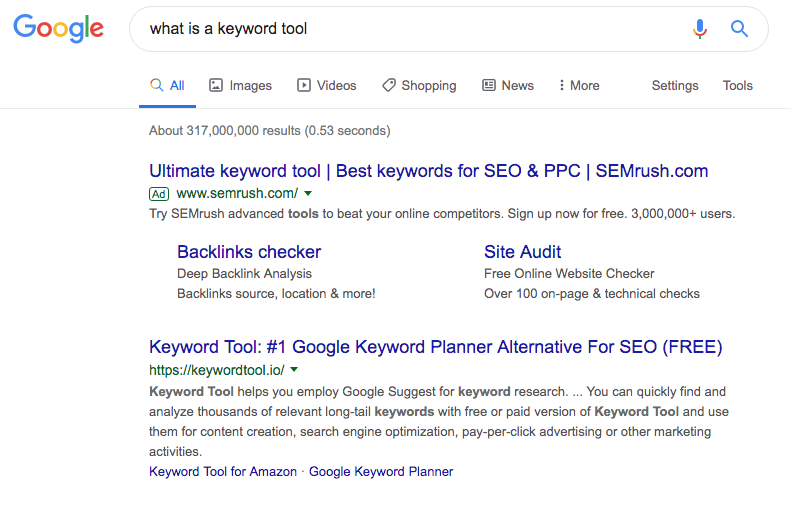The image size is (791, 505).
Task: Open Keyword Tool for Amazon link
Action: (223, 472)
